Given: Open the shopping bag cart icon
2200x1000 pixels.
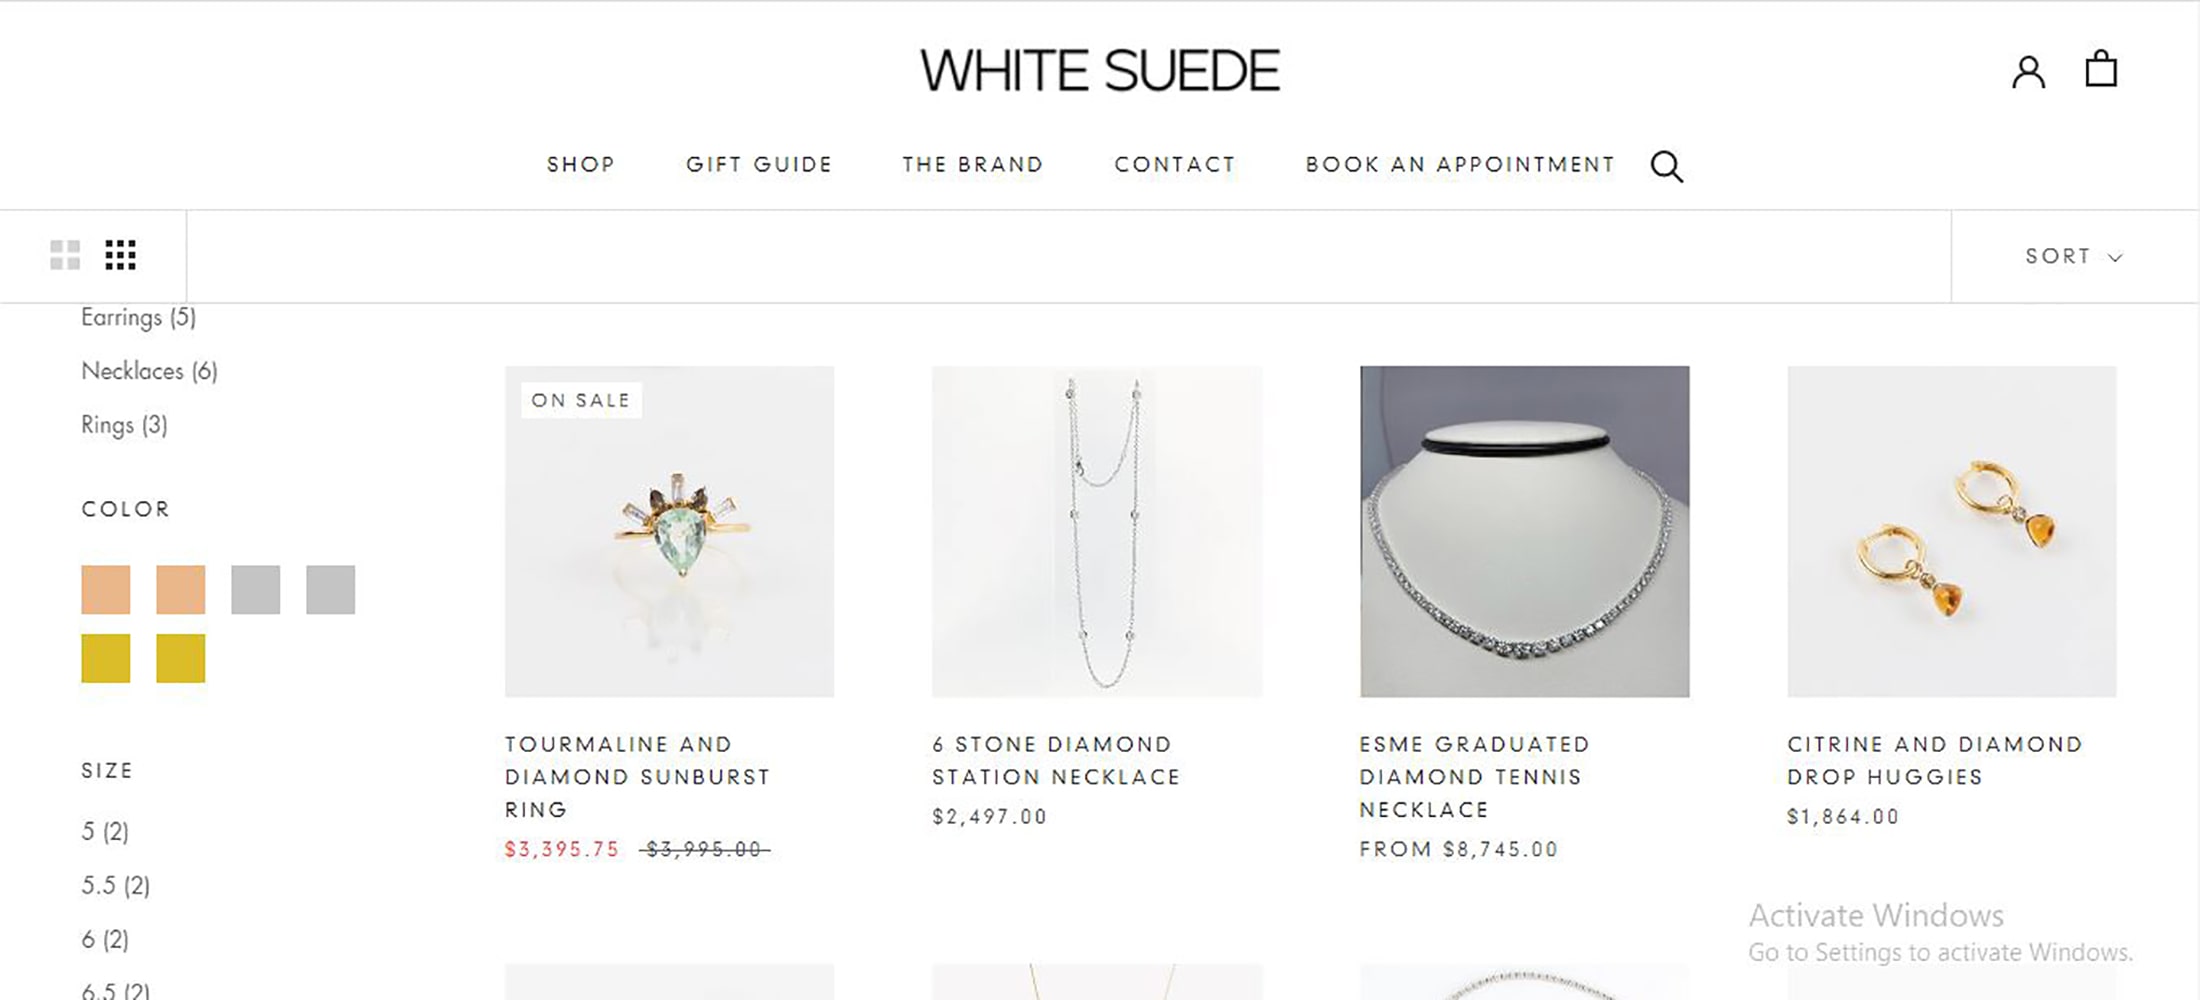Looking at the screenshot, I should [2101, 69].
